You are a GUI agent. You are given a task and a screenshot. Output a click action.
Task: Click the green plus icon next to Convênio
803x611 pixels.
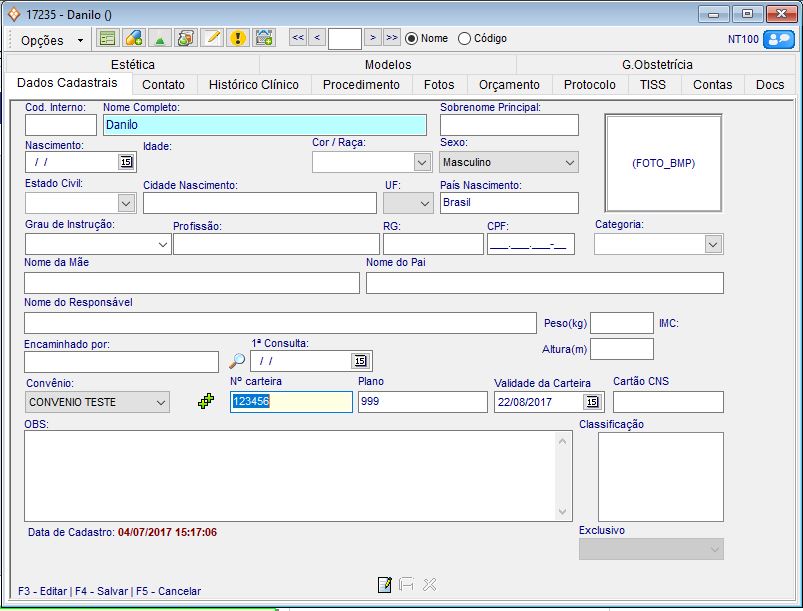click(206, 402)
